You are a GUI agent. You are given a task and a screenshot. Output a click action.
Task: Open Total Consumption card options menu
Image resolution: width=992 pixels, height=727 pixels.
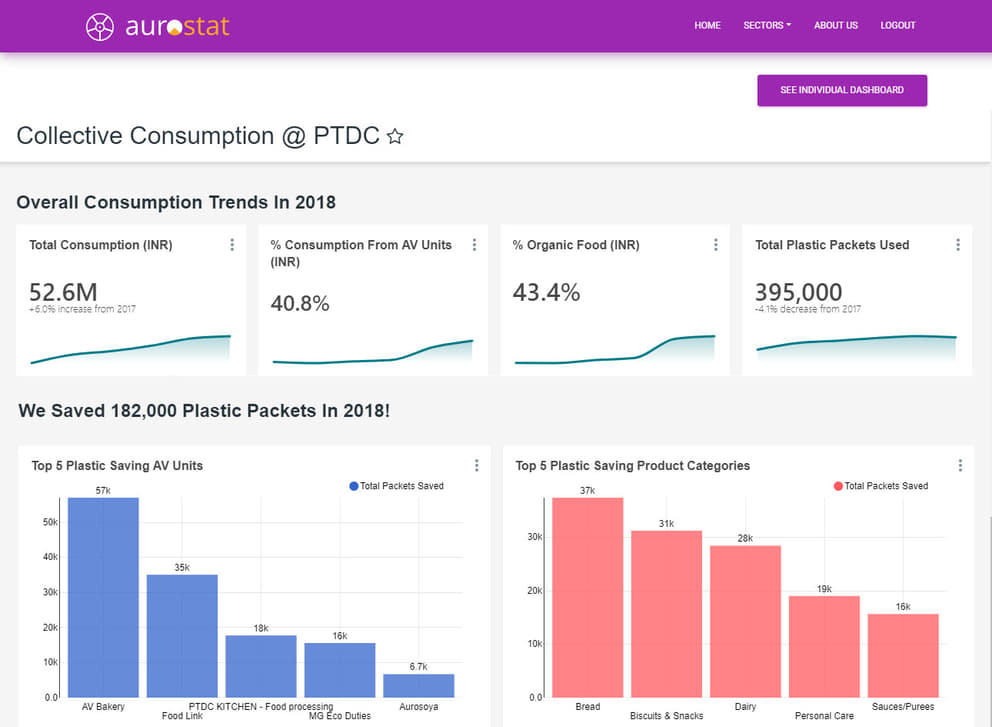click(232, 245)
